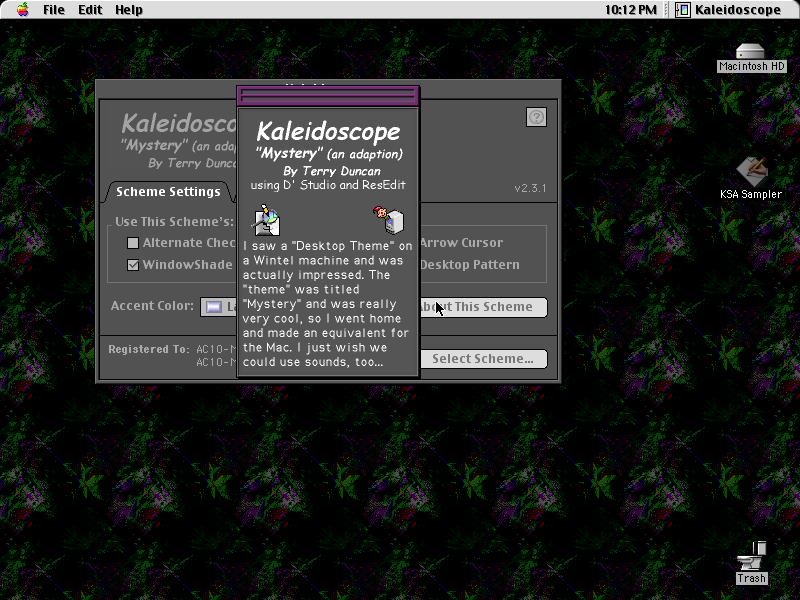Click the About This Scheme button
The height and width of the screenshot is (600, 800).
click(x=483, y=307)
